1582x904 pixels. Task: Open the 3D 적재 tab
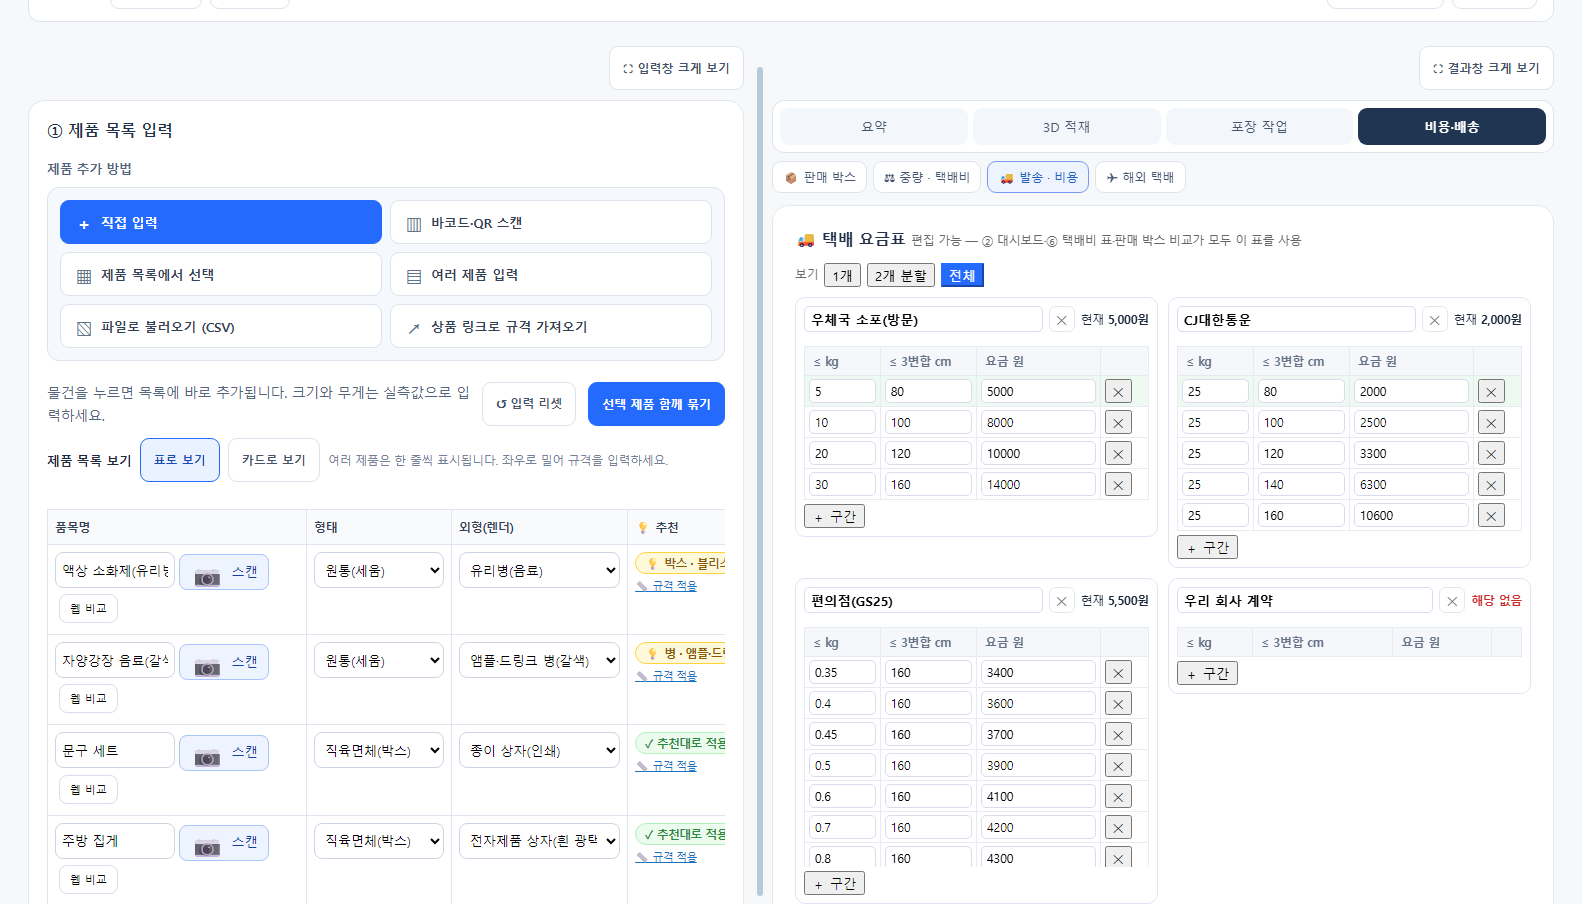1067,127
